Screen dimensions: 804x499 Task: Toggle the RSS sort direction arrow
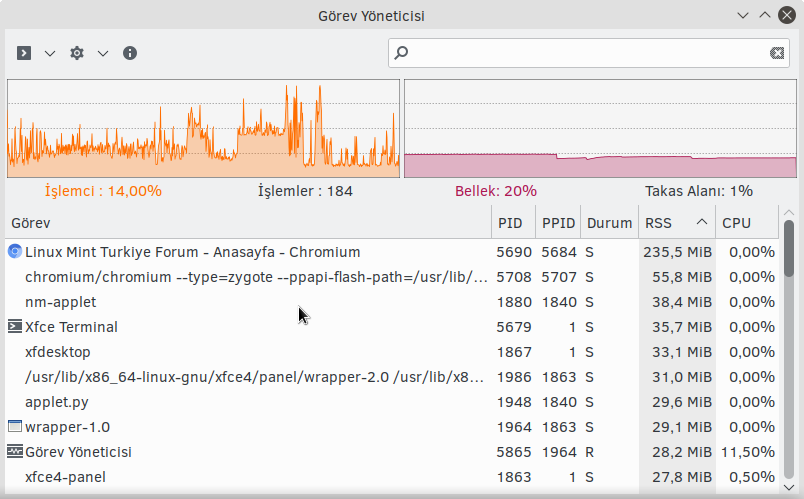coord(702,222)
